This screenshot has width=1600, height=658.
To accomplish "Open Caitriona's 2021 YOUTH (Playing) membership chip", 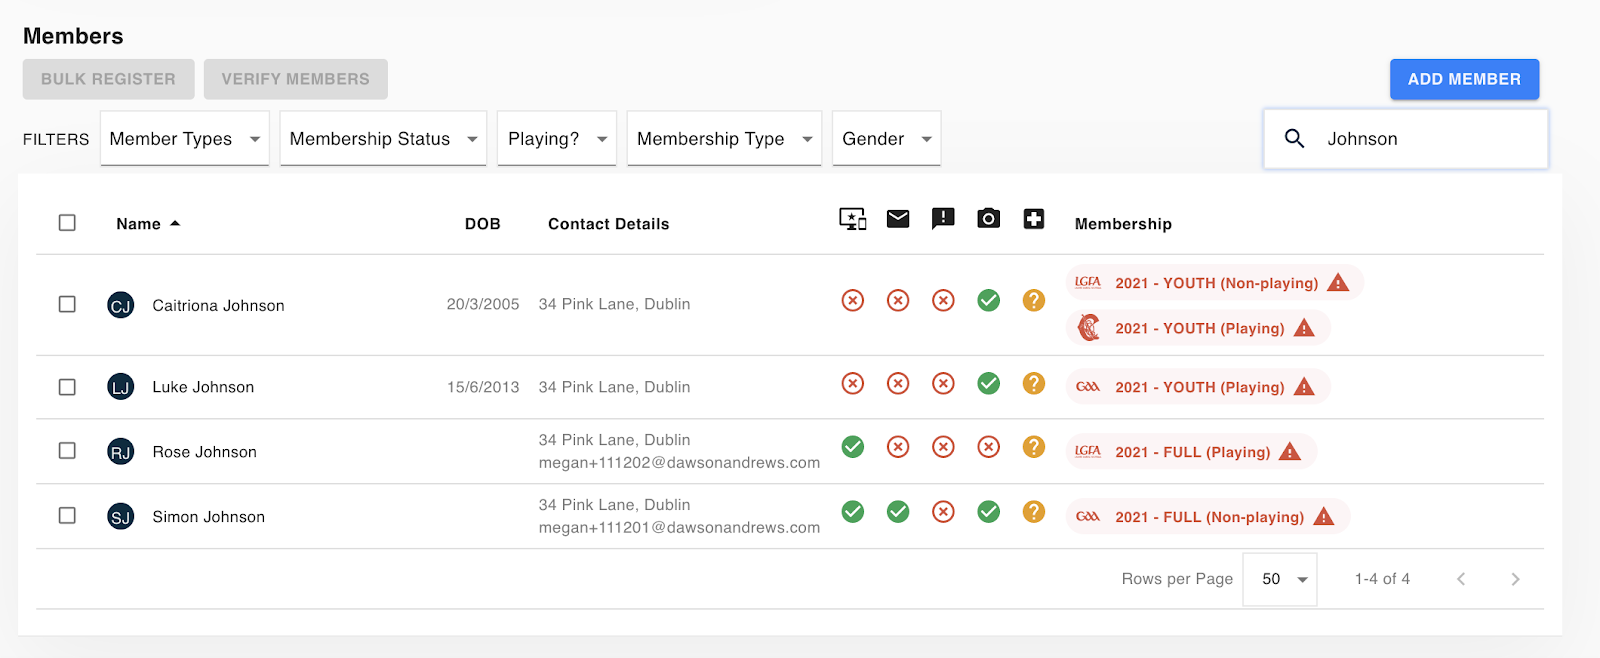I will pyautogui.click(x=1198, y=328).
